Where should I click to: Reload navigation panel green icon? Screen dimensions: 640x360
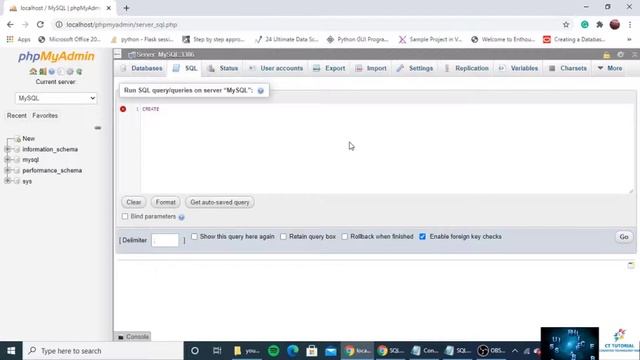(79, 72)
